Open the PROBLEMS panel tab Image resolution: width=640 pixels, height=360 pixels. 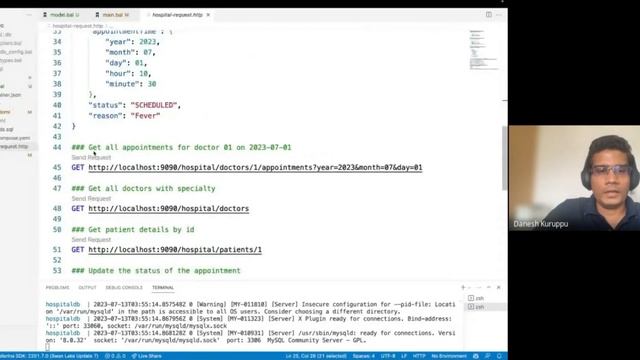pos(58,287)
